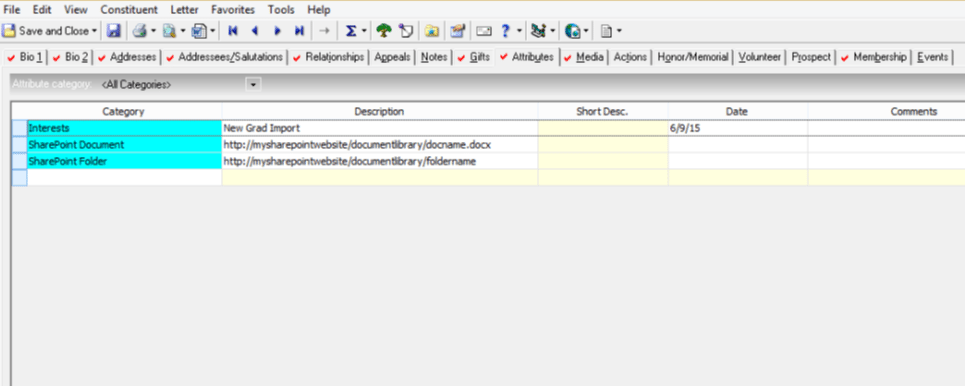Click the floppy disk Save icon
Viewport: 965px width, 386px height.
[x=114, y=31]
